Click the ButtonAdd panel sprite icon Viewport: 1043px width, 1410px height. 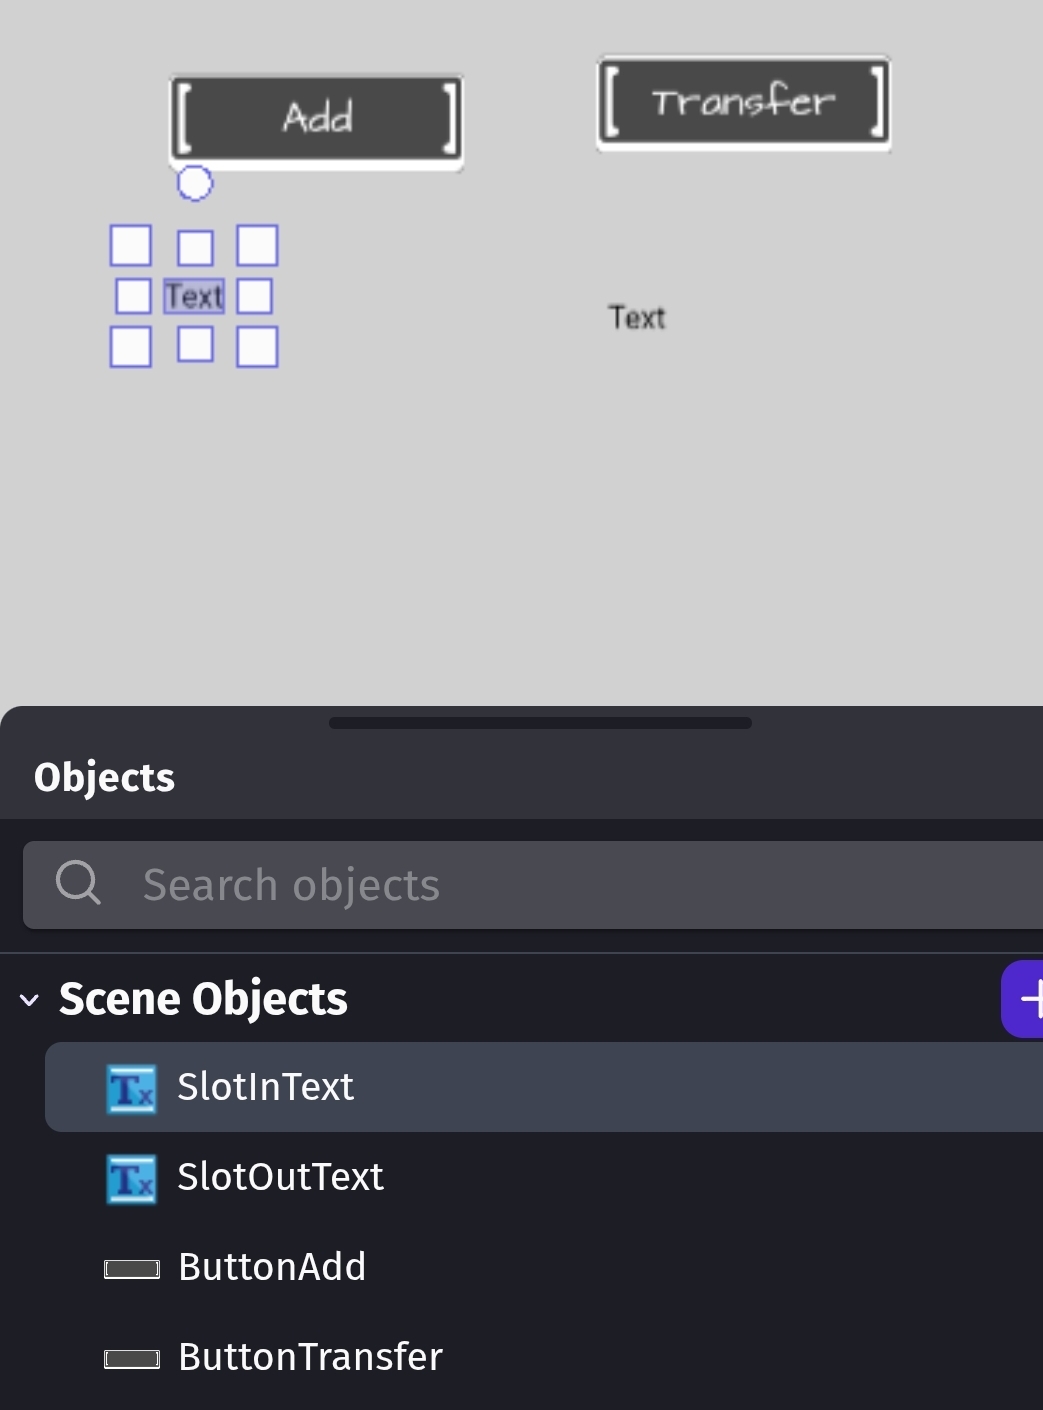131,1268
